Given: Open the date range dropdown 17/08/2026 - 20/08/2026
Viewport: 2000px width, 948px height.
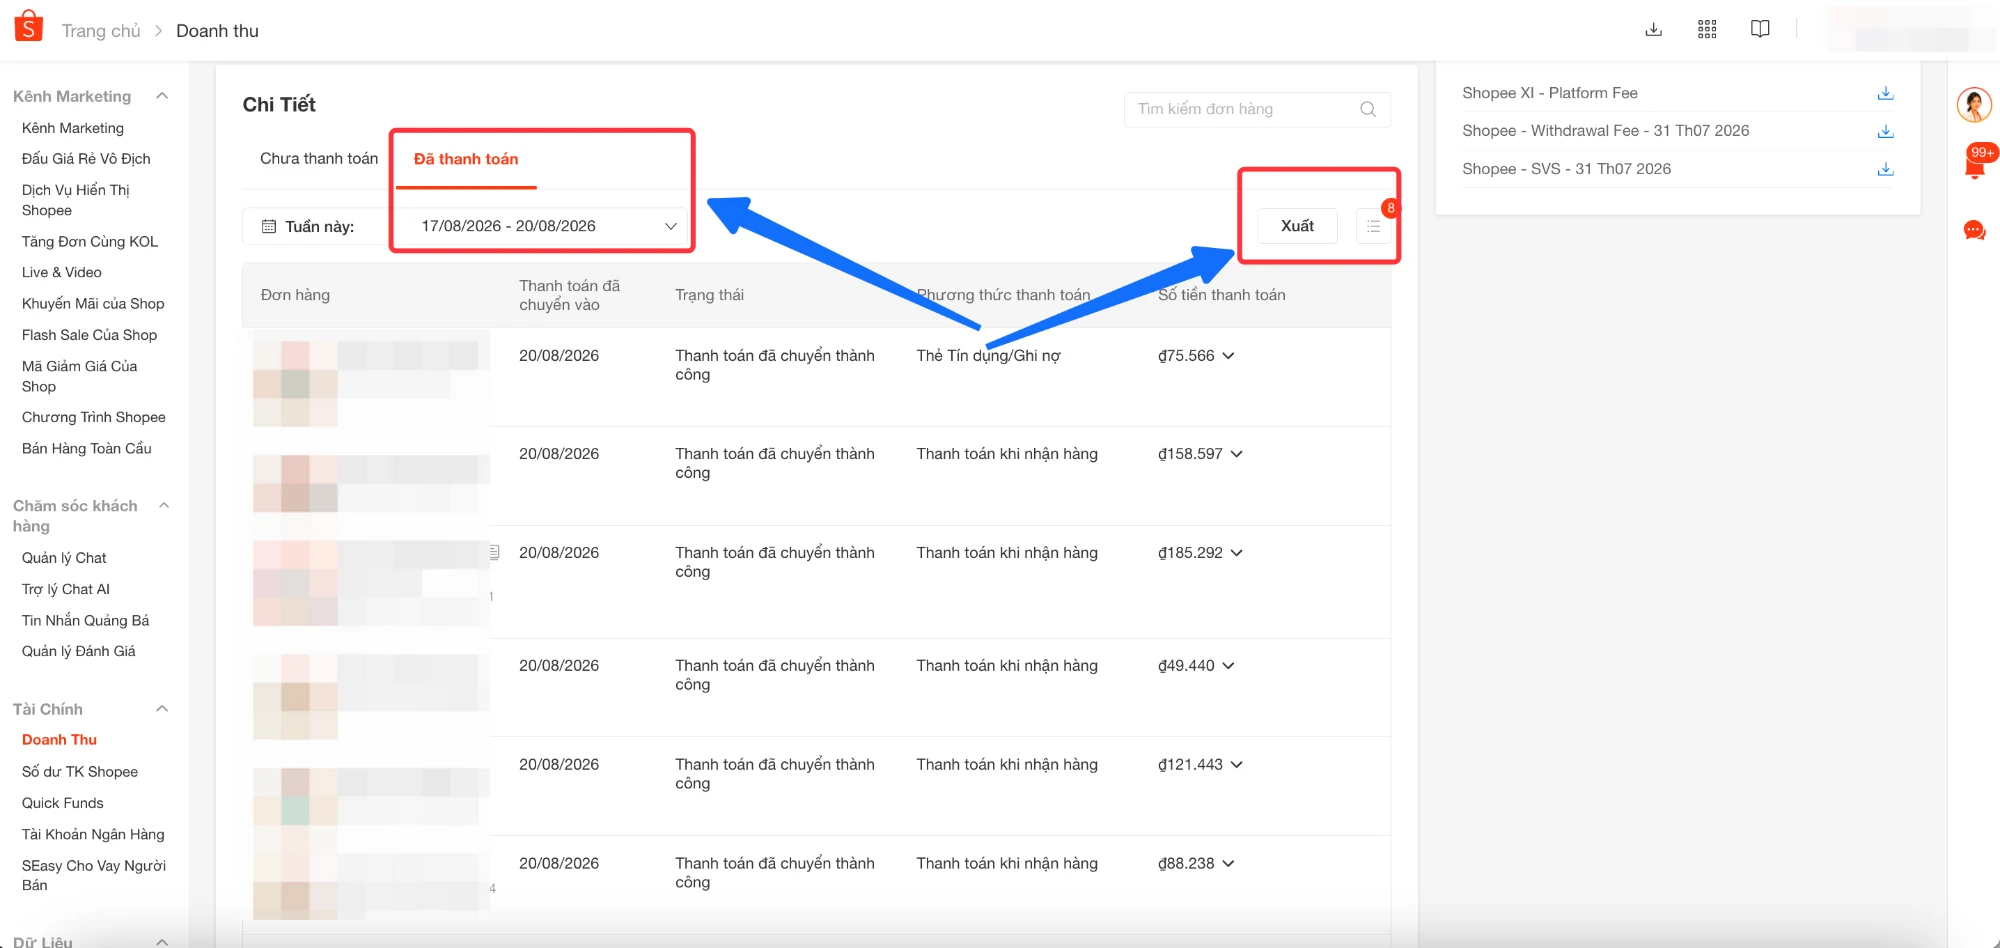Looking at the screenshot, I should [x=548, y=226].
